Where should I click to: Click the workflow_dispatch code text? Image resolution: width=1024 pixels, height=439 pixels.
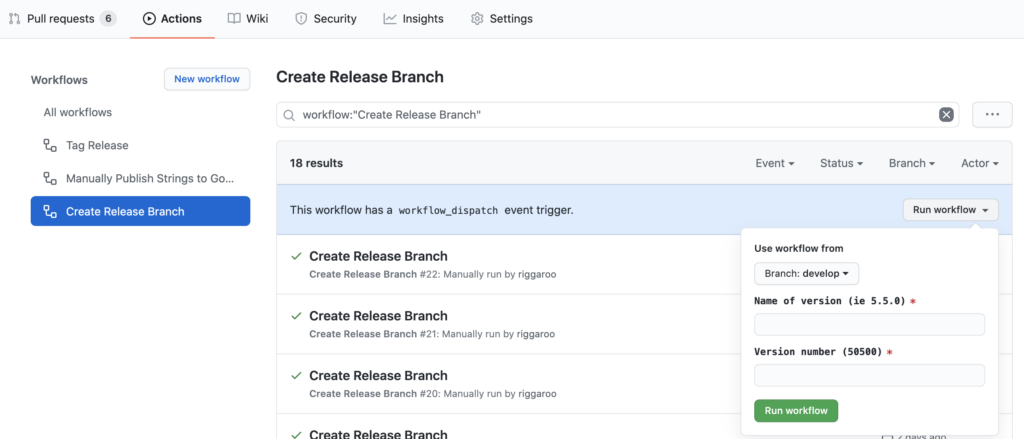click(448, 210)
